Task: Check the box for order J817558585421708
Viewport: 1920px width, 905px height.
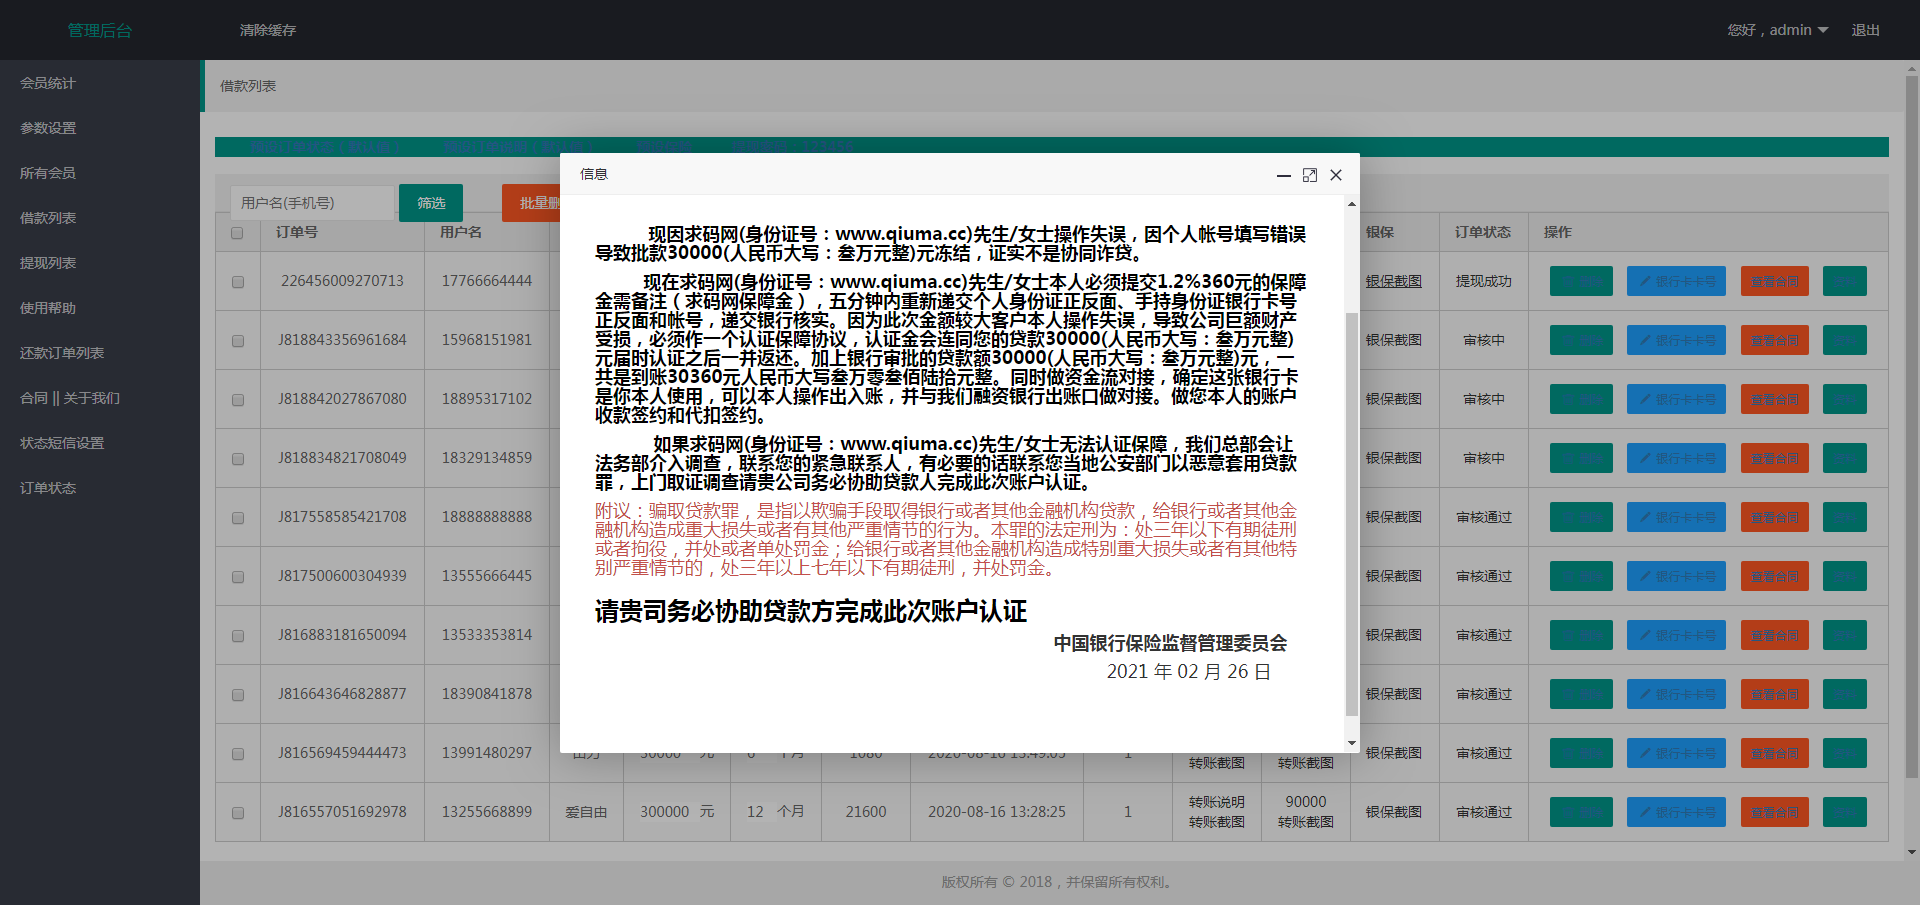Action: (x=238, y=518)
